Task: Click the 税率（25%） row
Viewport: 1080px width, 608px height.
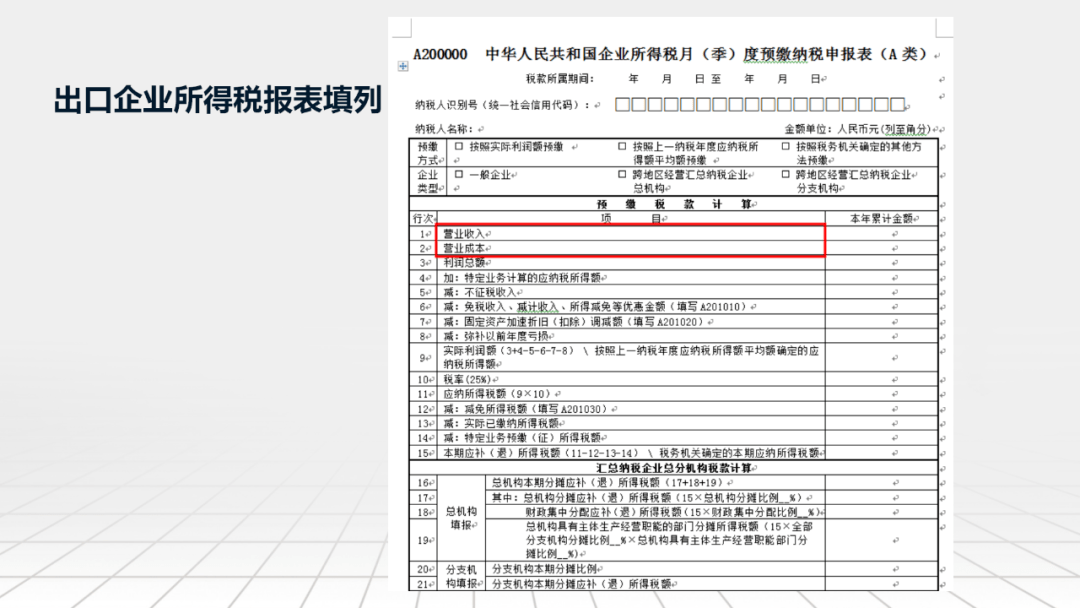Action: (x=468, y=380)
